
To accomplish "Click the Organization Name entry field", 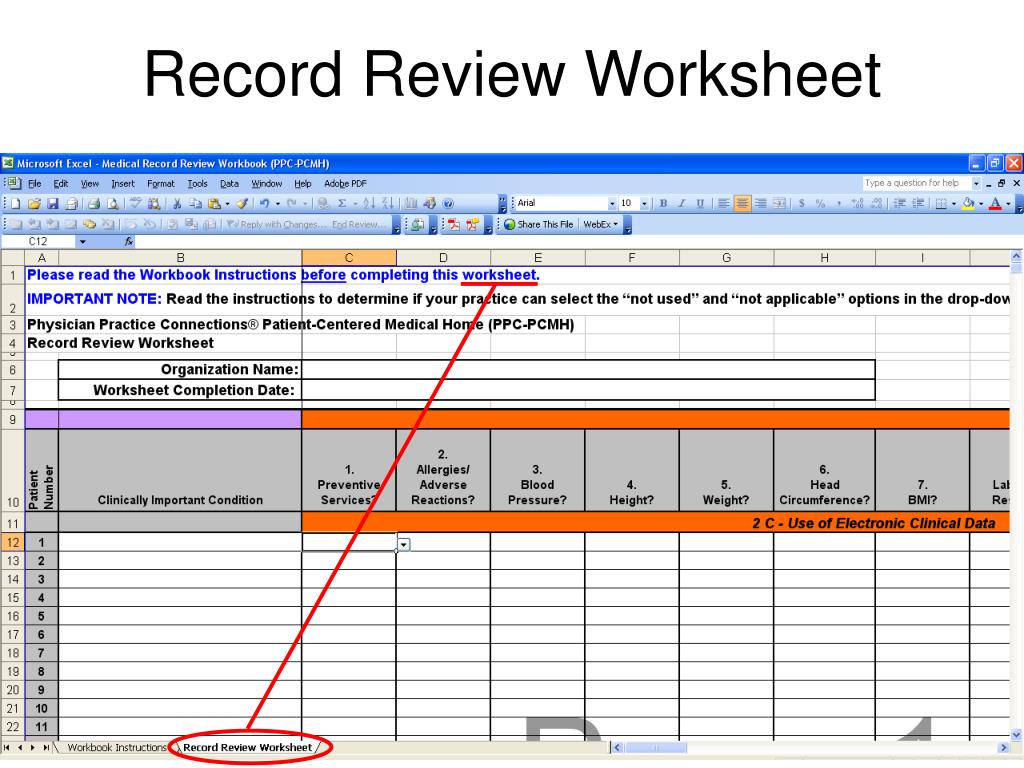I will pos(588,370).
